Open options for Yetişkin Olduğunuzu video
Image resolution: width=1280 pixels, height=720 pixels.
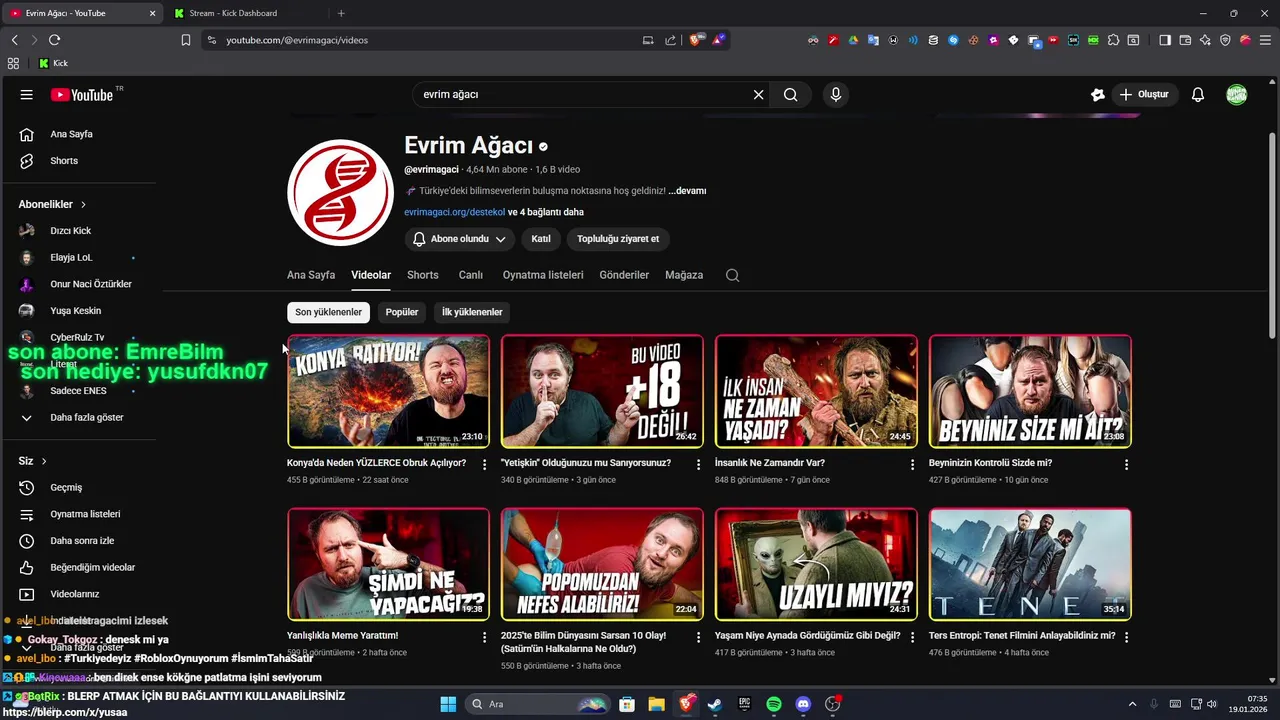coord(699,465)
